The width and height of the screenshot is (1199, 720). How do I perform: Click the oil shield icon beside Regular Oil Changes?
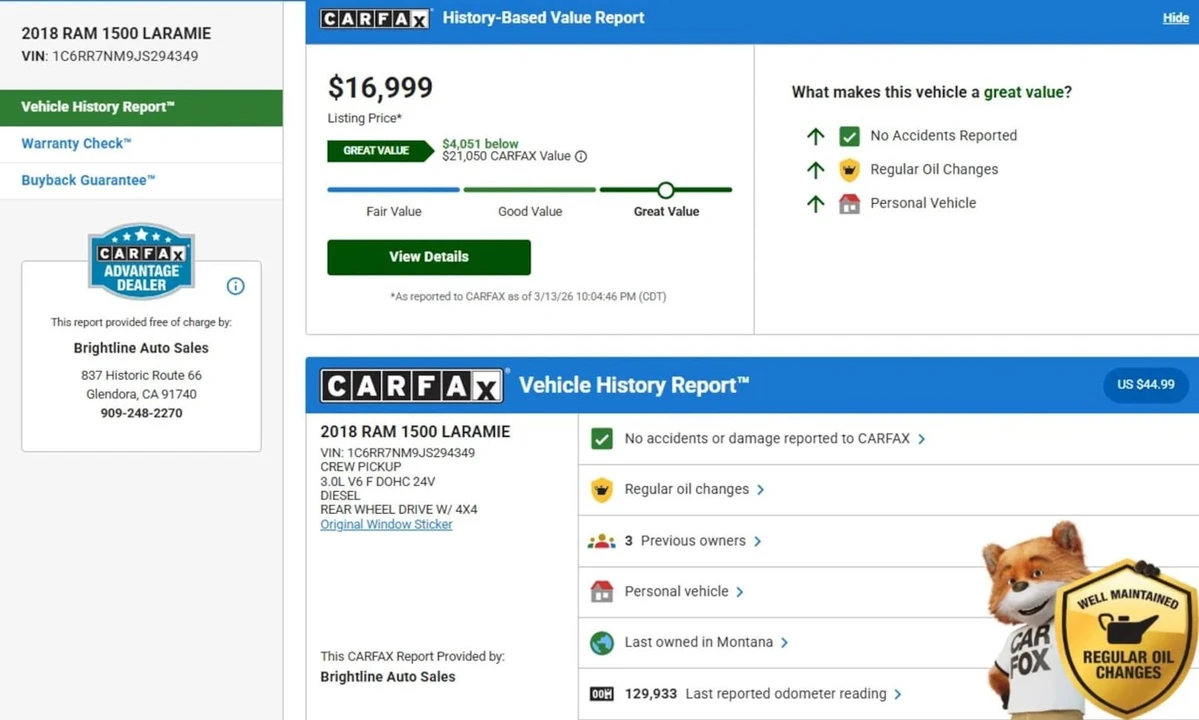pos(850,170)
